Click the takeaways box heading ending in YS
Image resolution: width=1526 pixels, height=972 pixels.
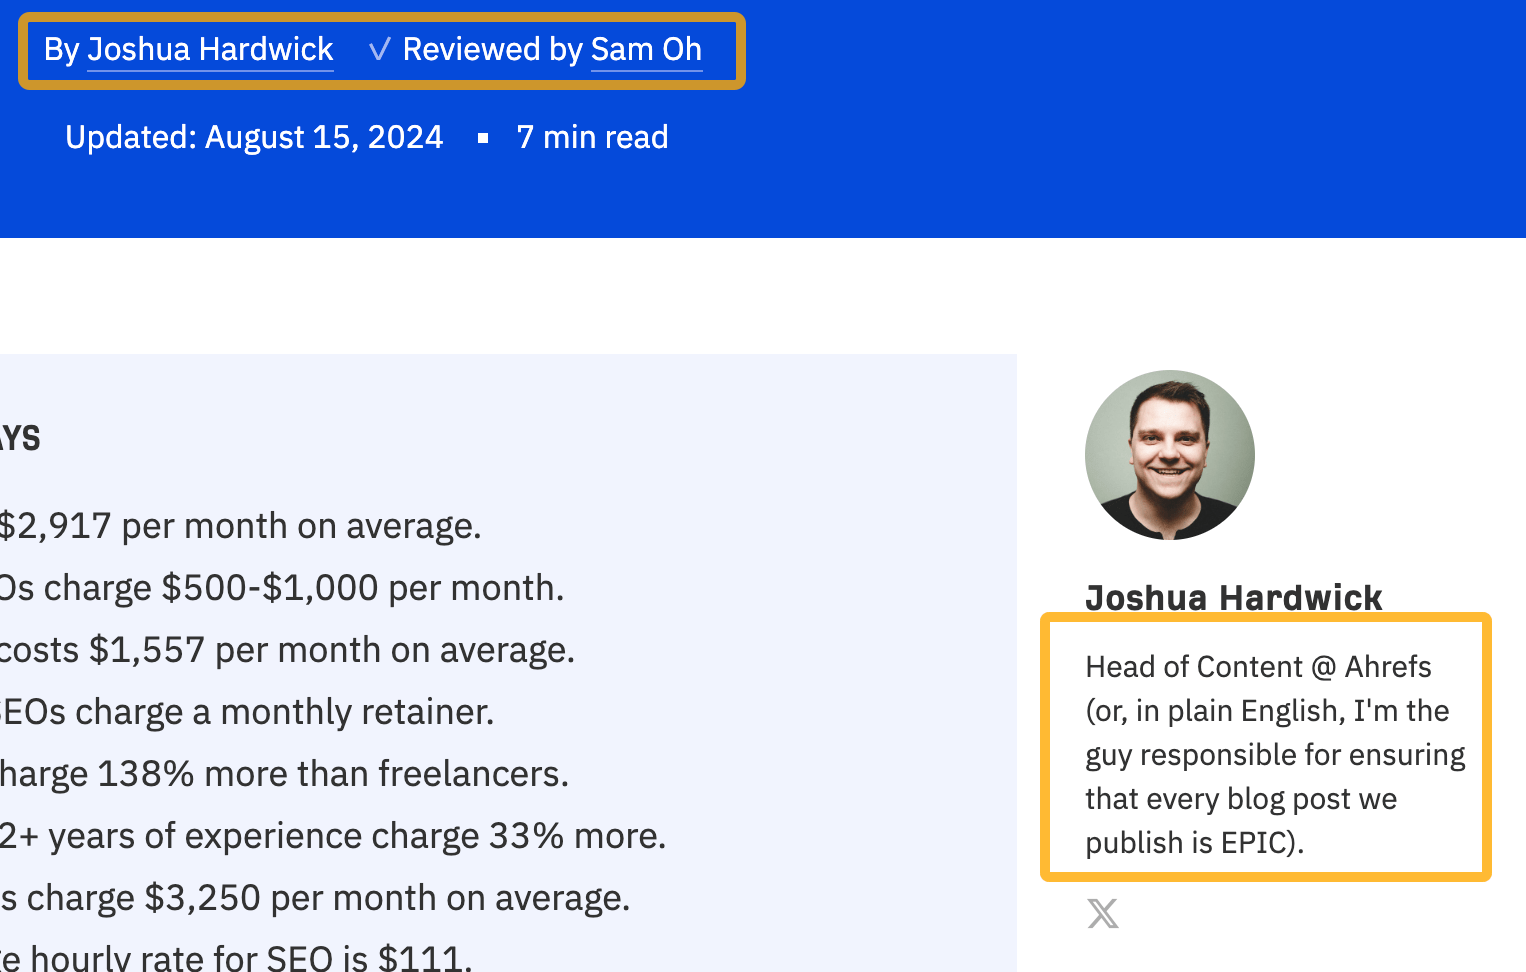20,438
